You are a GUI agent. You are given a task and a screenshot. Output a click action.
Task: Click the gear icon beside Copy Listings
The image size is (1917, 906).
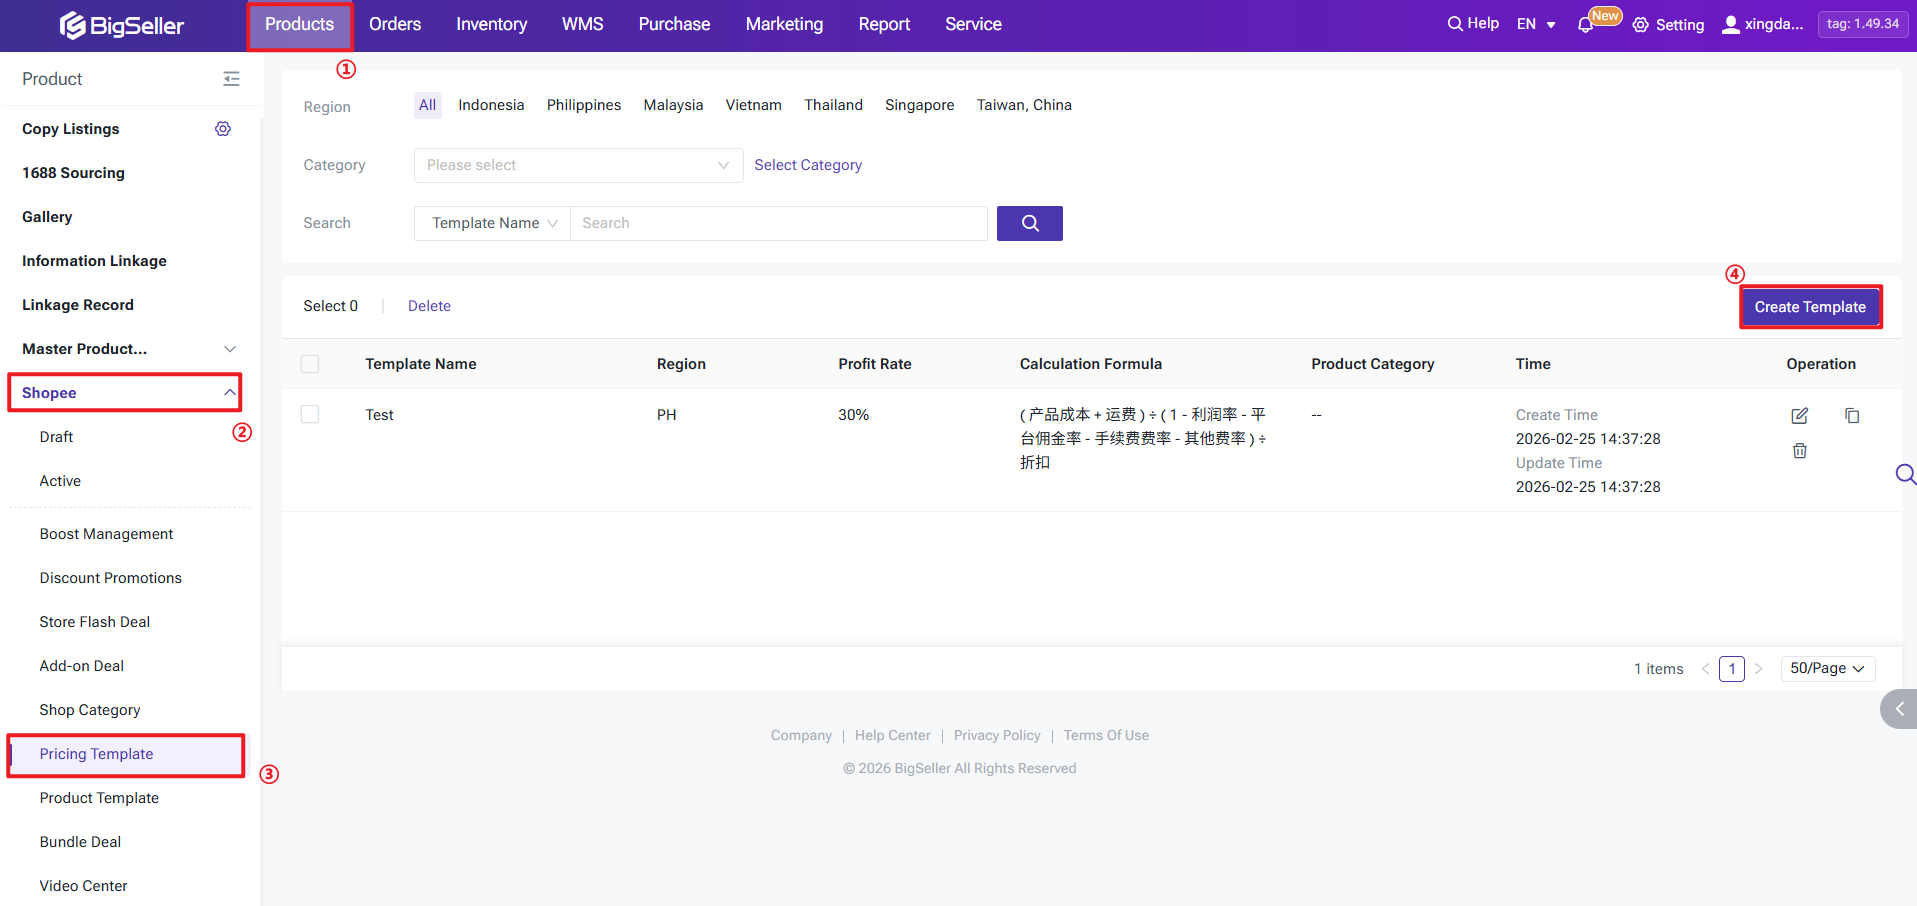pos(223,129)
